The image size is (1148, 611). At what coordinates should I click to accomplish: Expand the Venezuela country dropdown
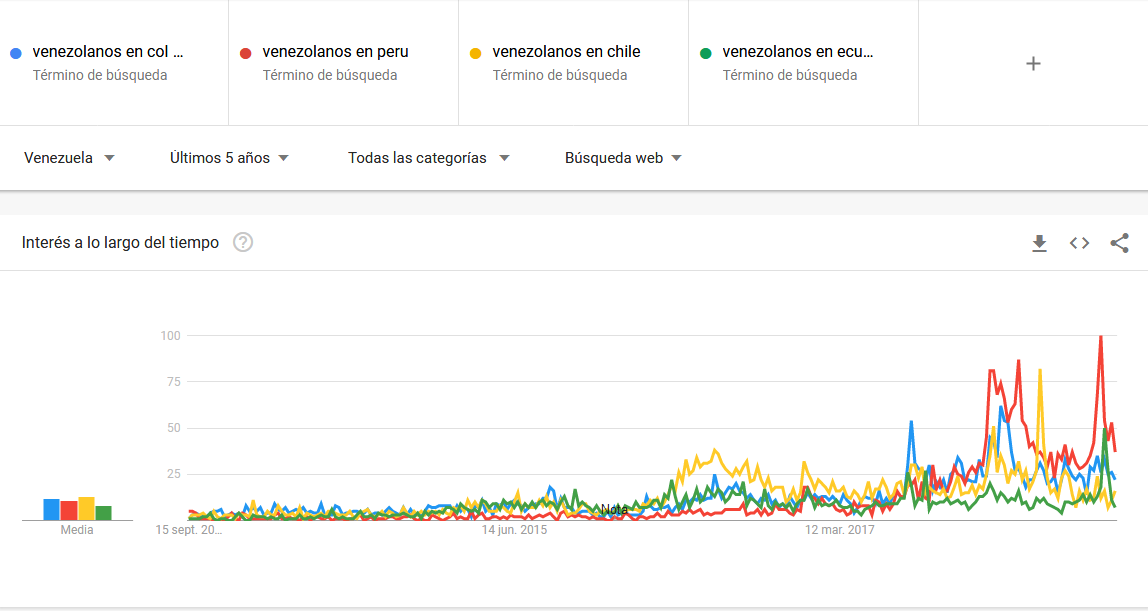[x=69, y=158]
